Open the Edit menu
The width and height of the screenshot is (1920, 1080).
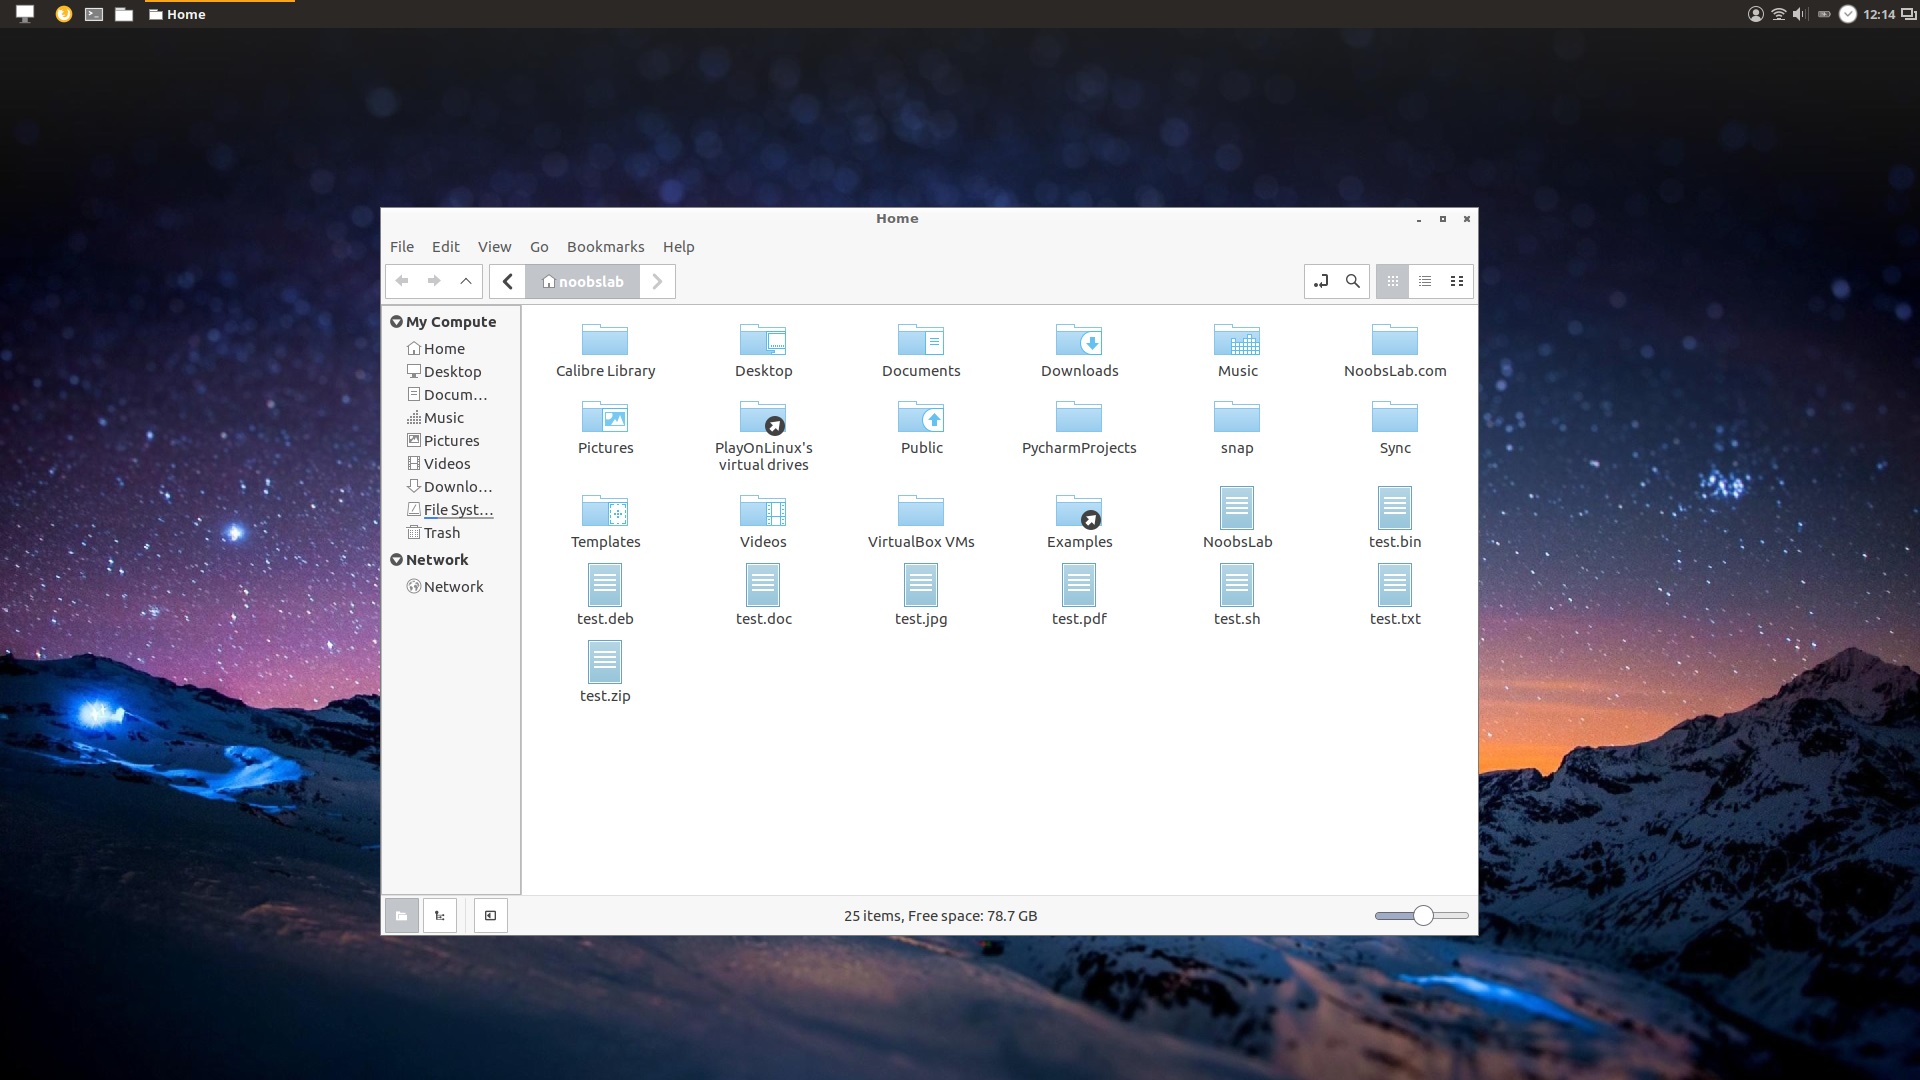coord(446,245)
